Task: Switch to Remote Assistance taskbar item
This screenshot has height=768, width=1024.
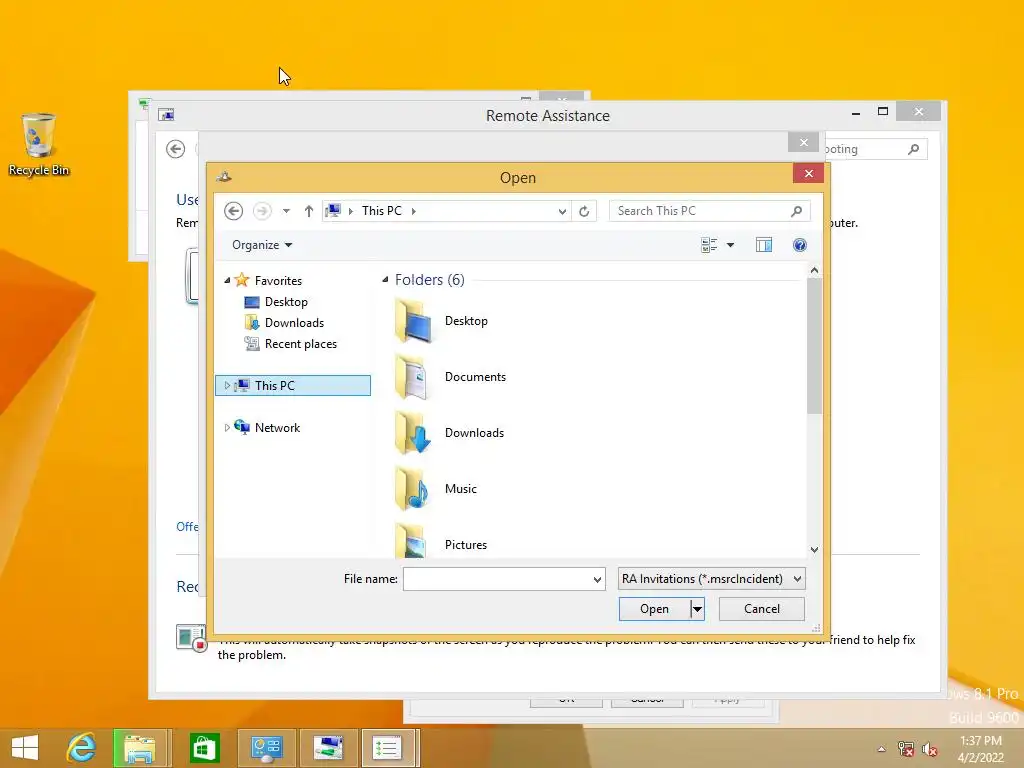Action: [x=328, y=748]
